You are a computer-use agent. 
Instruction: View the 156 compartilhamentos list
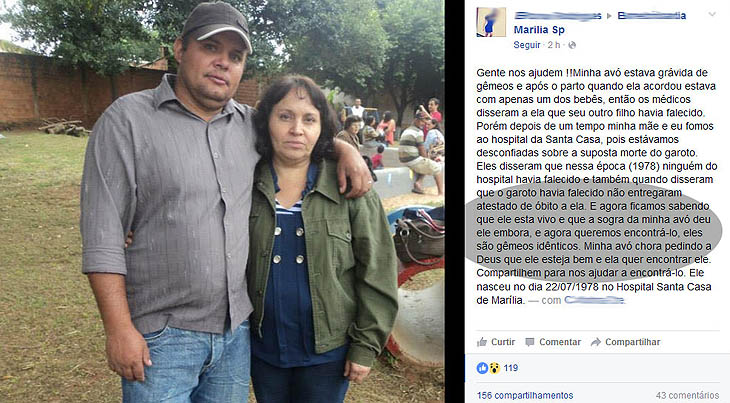(525, 395)
